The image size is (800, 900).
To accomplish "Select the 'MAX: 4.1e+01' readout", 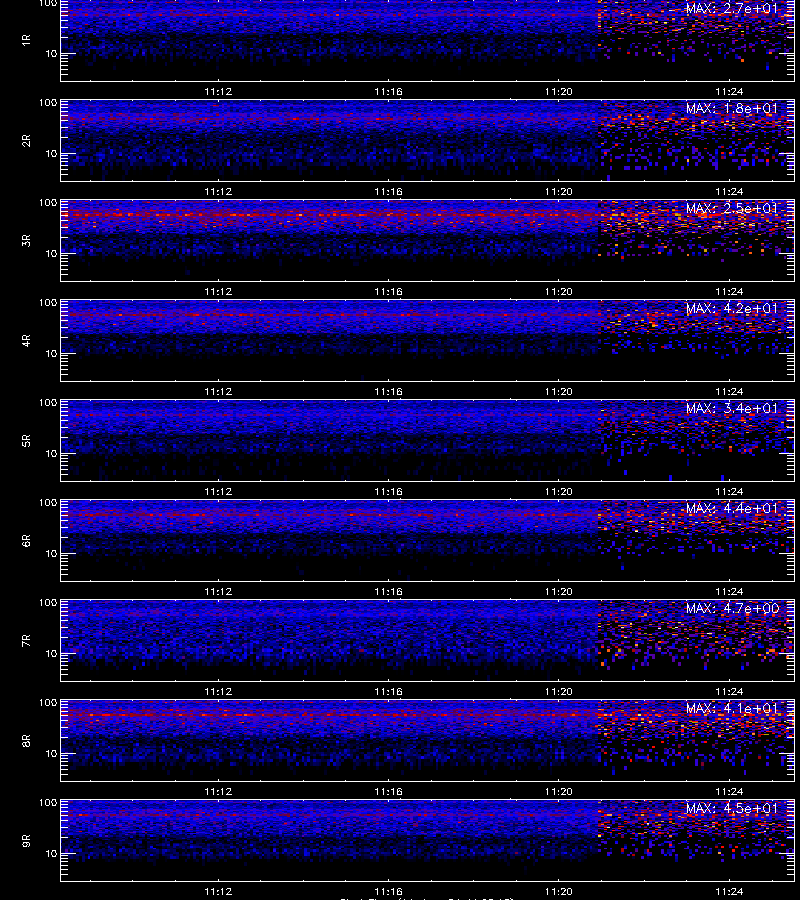I will [x=732, y=708].
